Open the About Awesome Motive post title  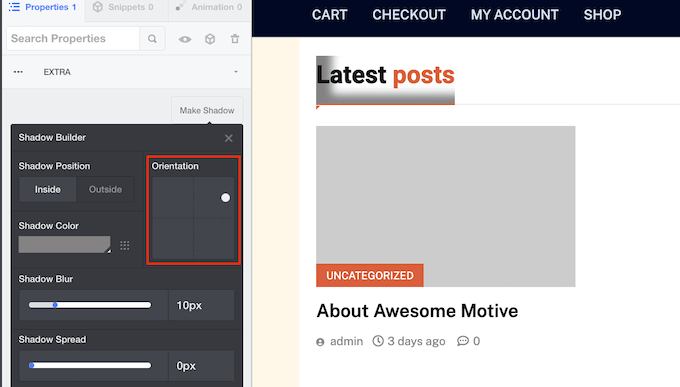(x=417, y=311)
